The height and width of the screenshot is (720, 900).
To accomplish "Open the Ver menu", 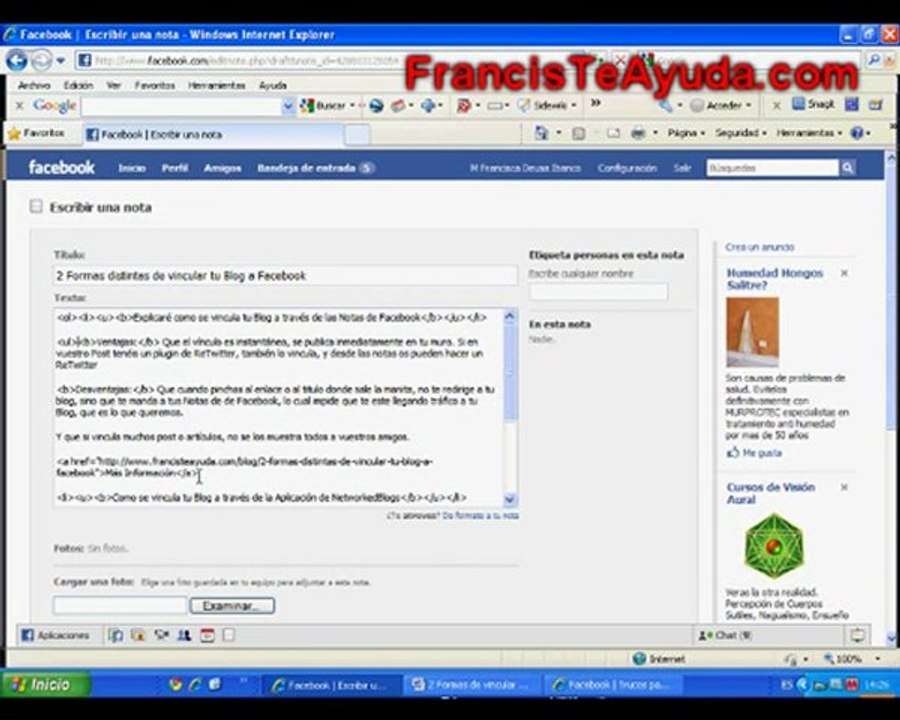I will (x=113, y=85).
